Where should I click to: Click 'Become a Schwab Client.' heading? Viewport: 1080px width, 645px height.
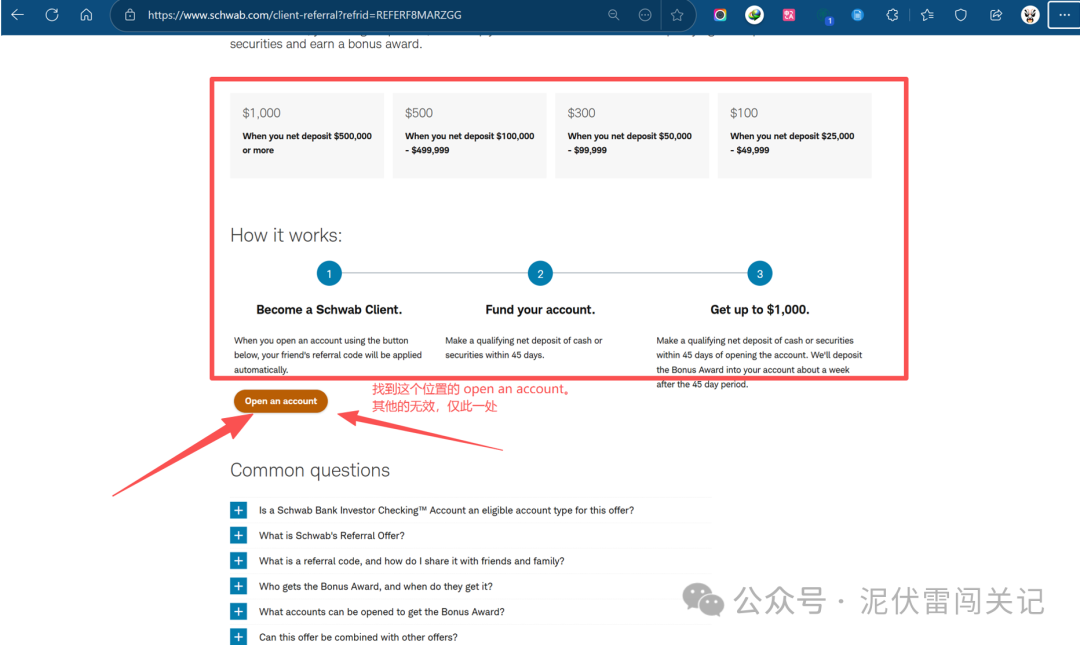[329, 309]
